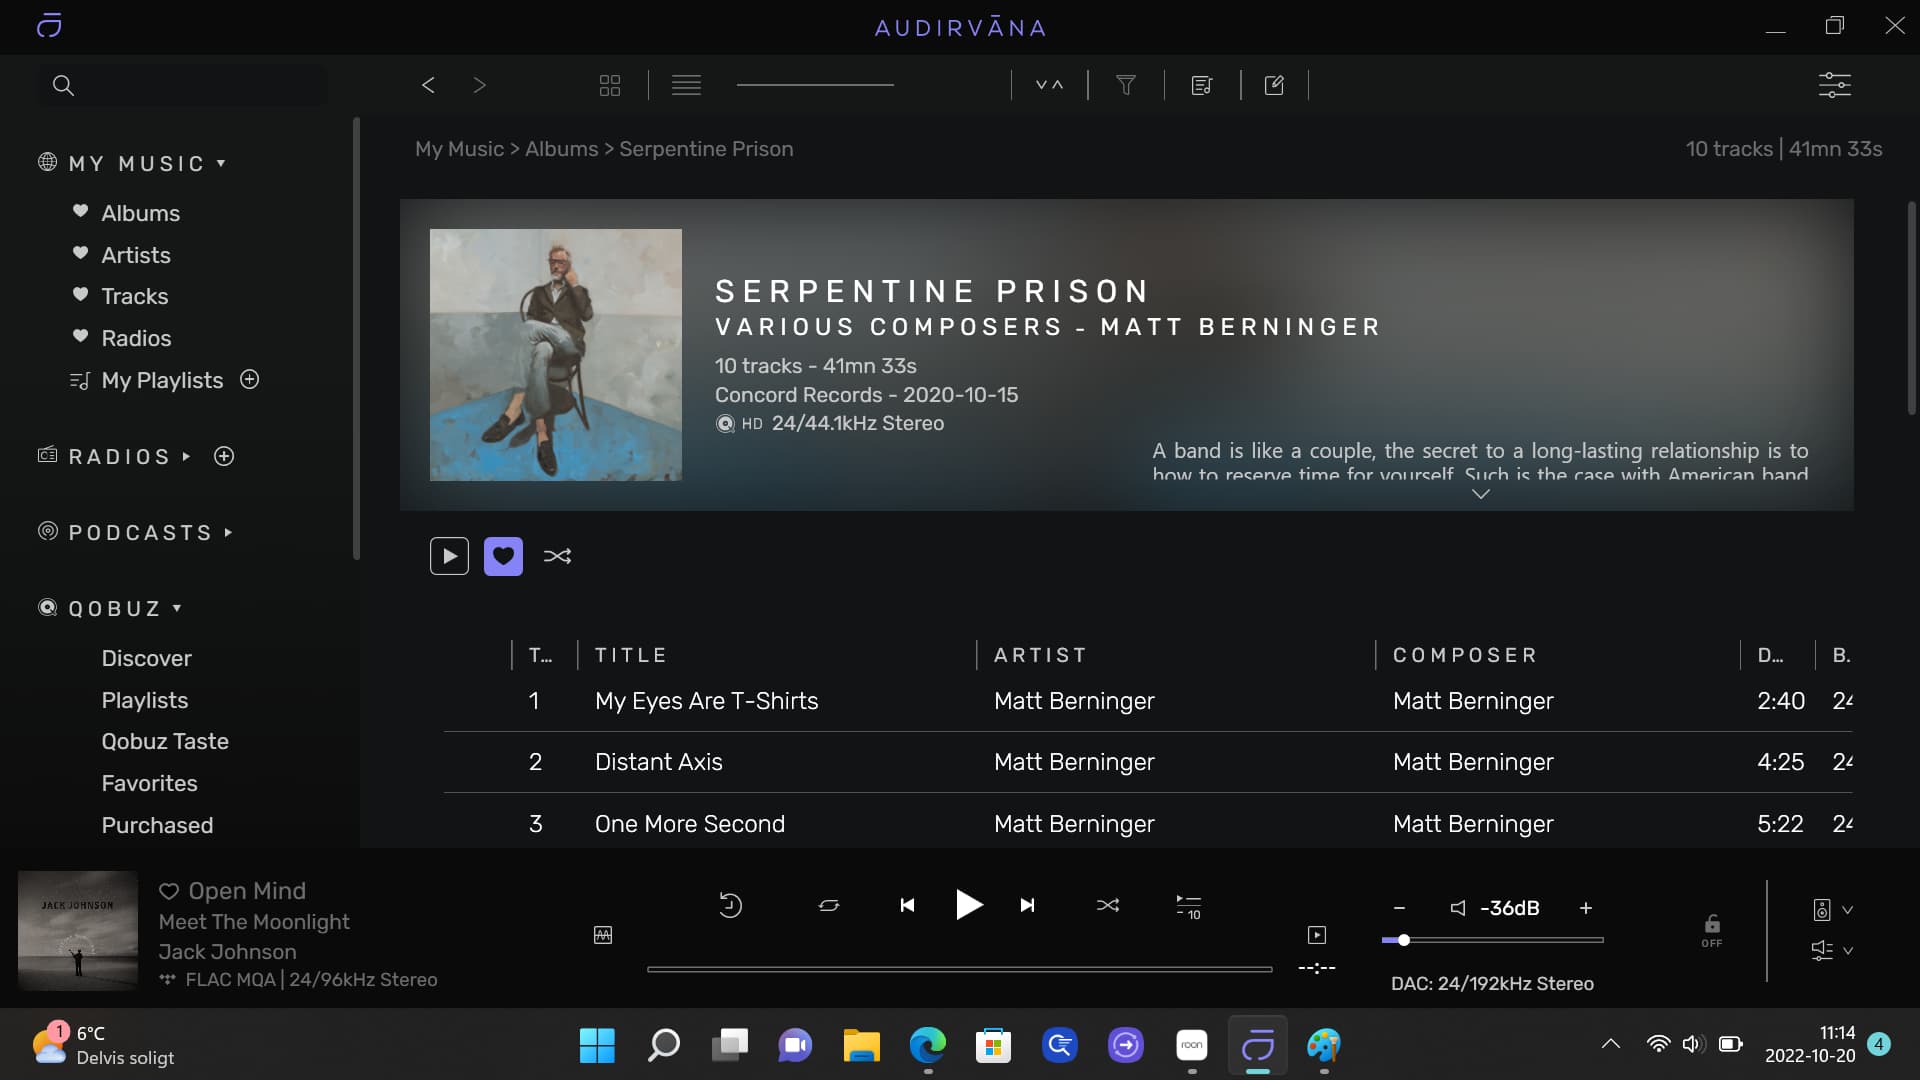Open Qobuz Favorites in sidebar
This screenshot has height=1080, width=1920.
[x=149, y=783]
